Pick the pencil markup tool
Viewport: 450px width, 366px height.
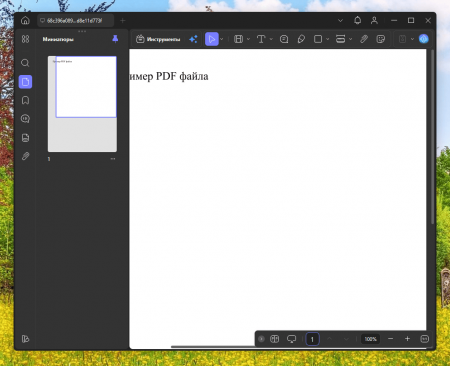click(301, 39)
